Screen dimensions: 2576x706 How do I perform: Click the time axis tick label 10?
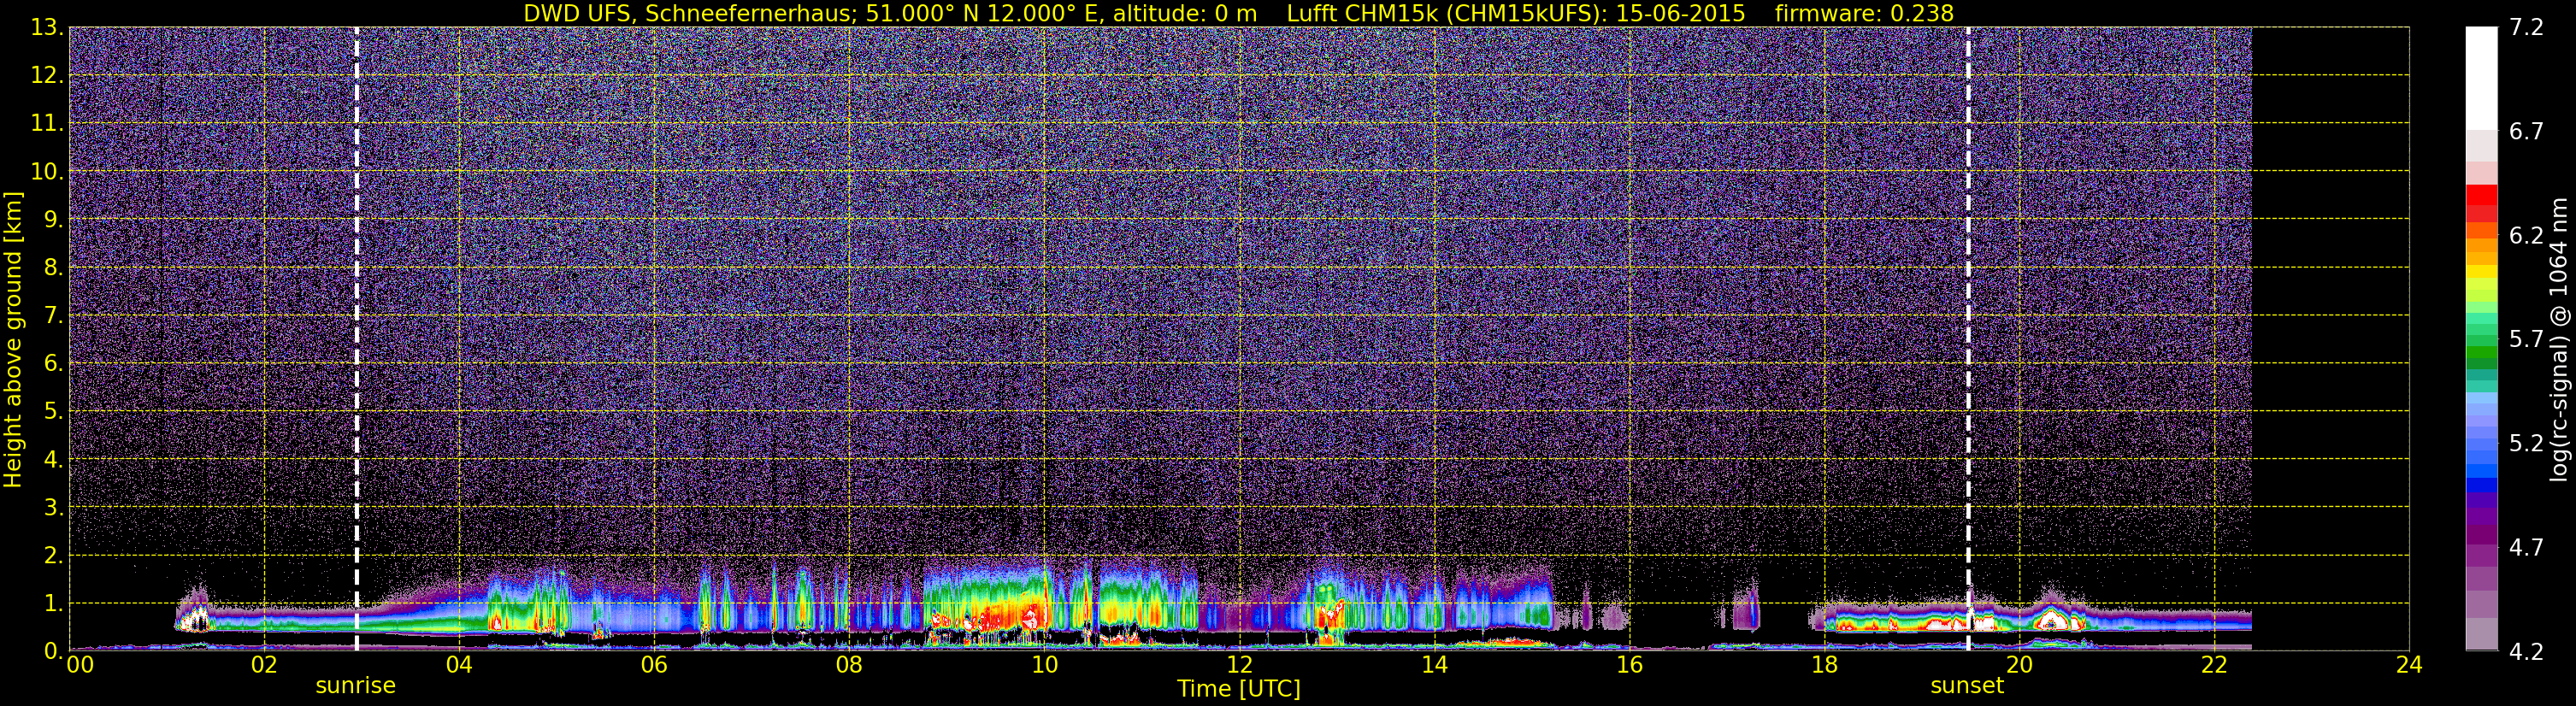(1044, 666)
